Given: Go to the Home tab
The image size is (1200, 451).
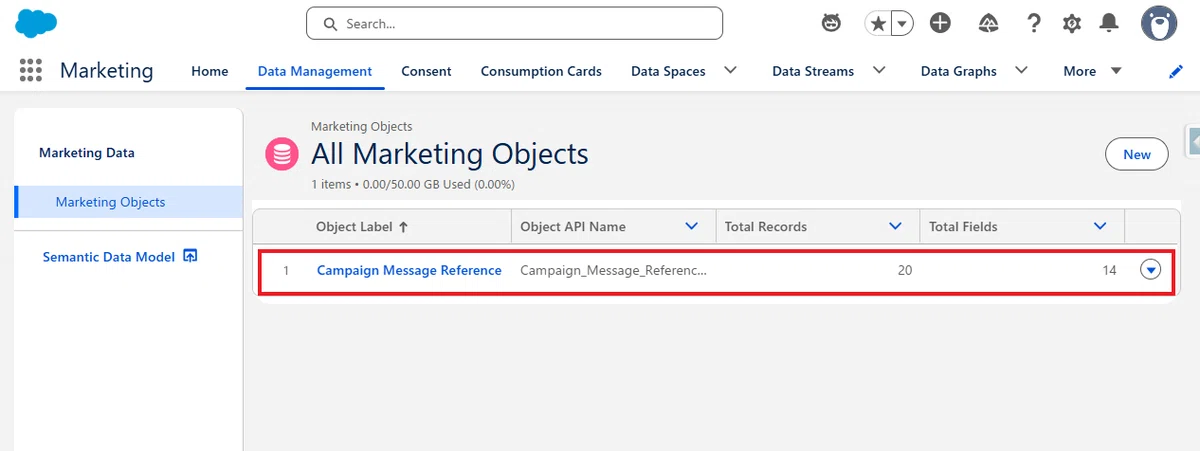Looking at the screenshot, I should 210,71.
